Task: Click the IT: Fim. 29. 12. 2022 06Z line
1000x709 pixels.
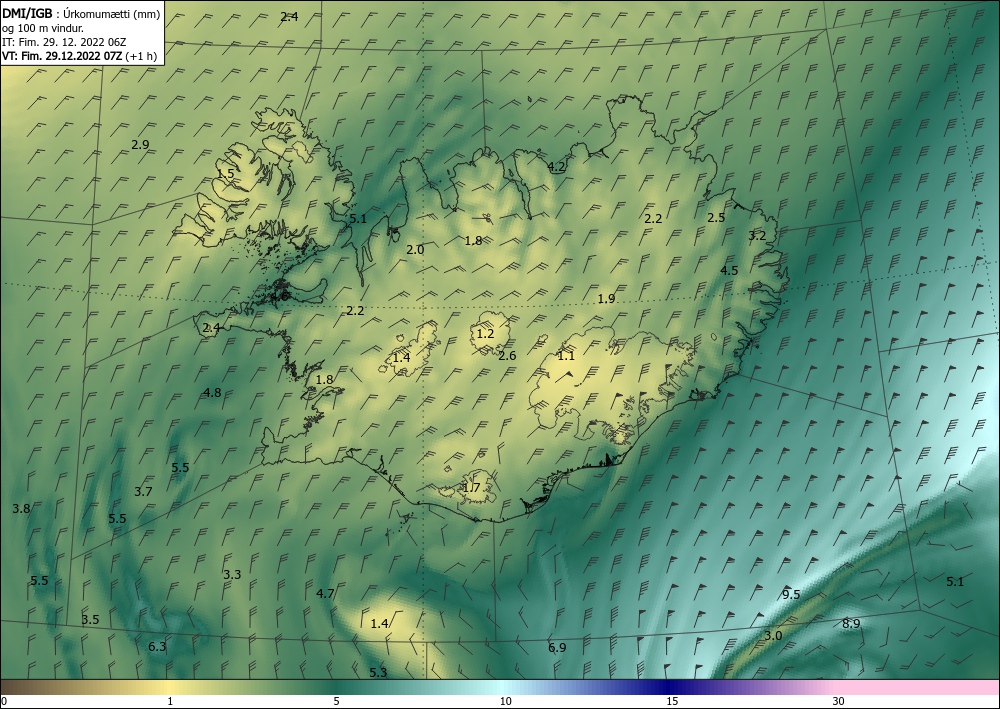Action: point(64,42)
